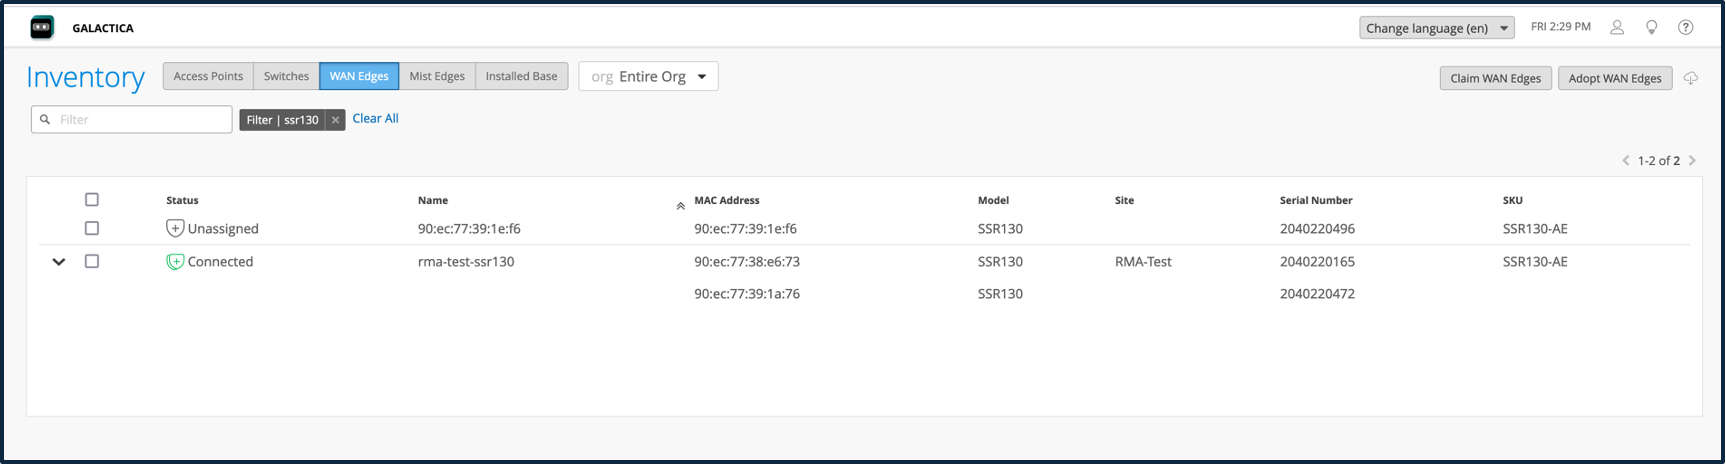Open the help question mark icon
This screenshot has width=1726, height=464.
pos(1685,28)
